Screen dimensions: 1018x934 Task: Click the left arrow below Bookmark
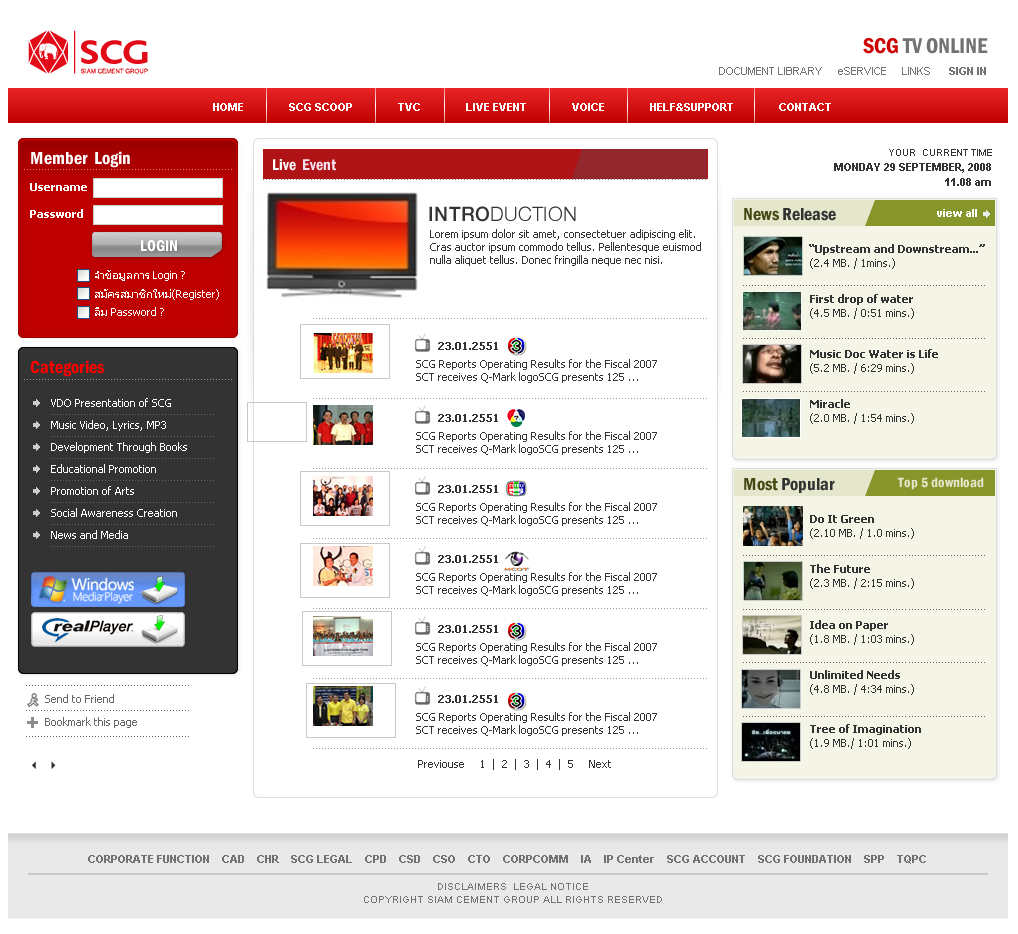(x=34, y=766)
